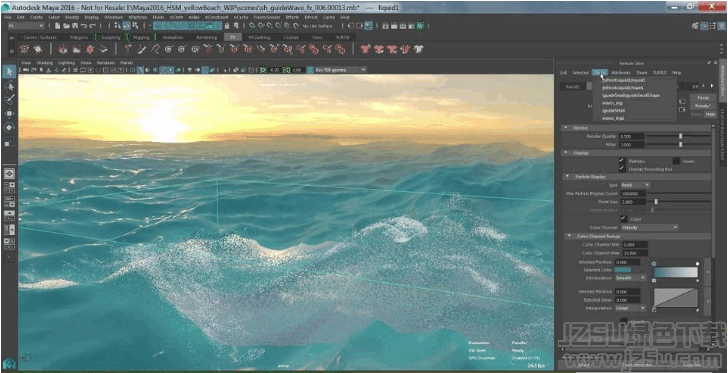The height and width of the screenshot is (373, 728).
Task: Undock the Attribute Editor panel
Action: click(709, 63)
